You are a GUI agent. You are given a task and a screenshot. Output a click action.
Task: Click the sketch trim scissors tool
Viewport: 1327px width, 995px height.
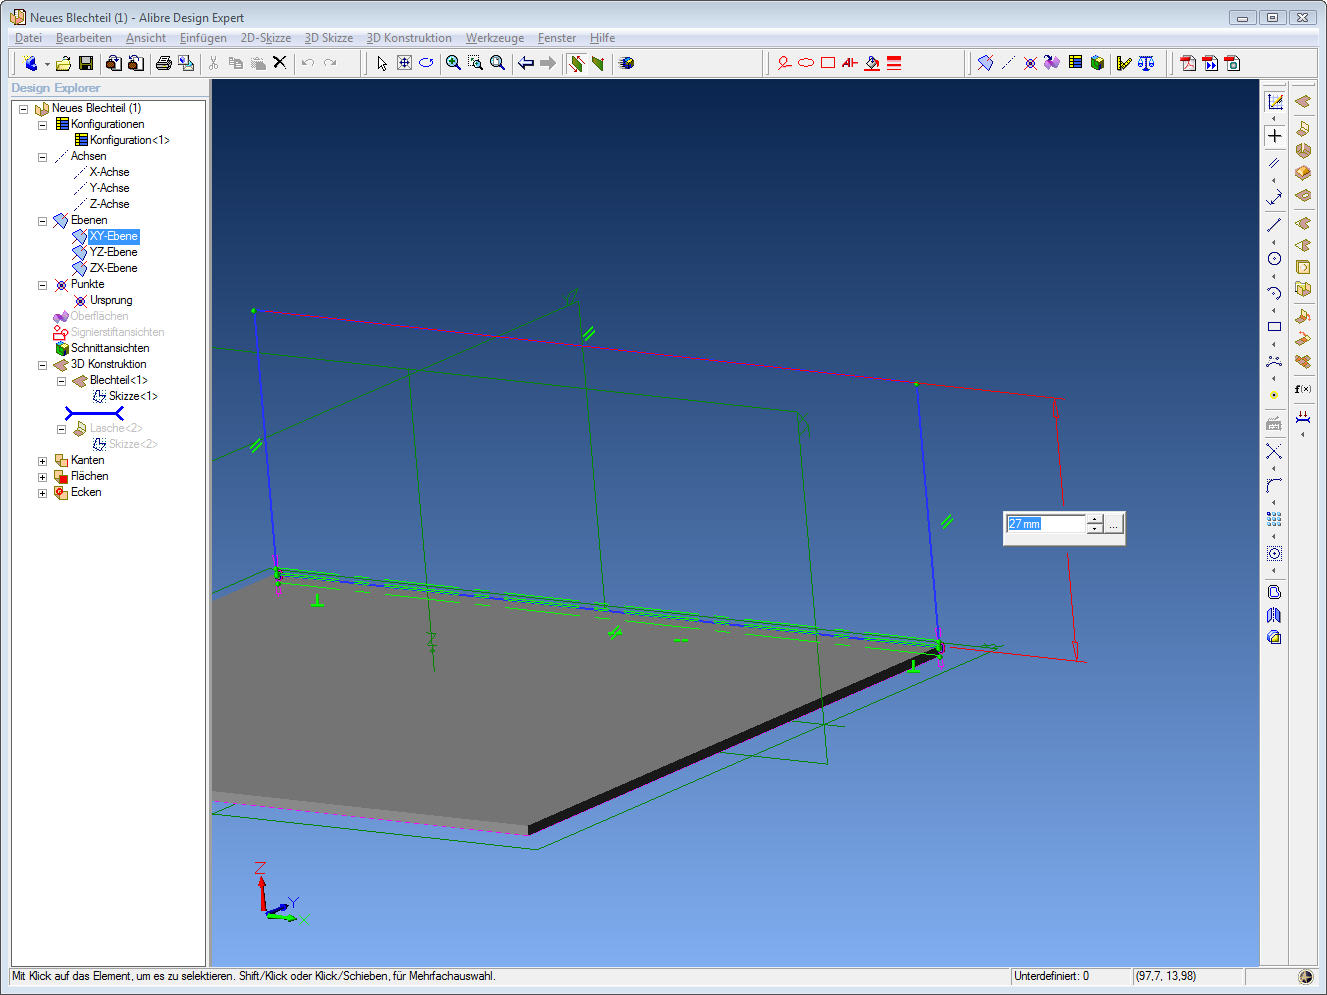[x=1274, y=452]
